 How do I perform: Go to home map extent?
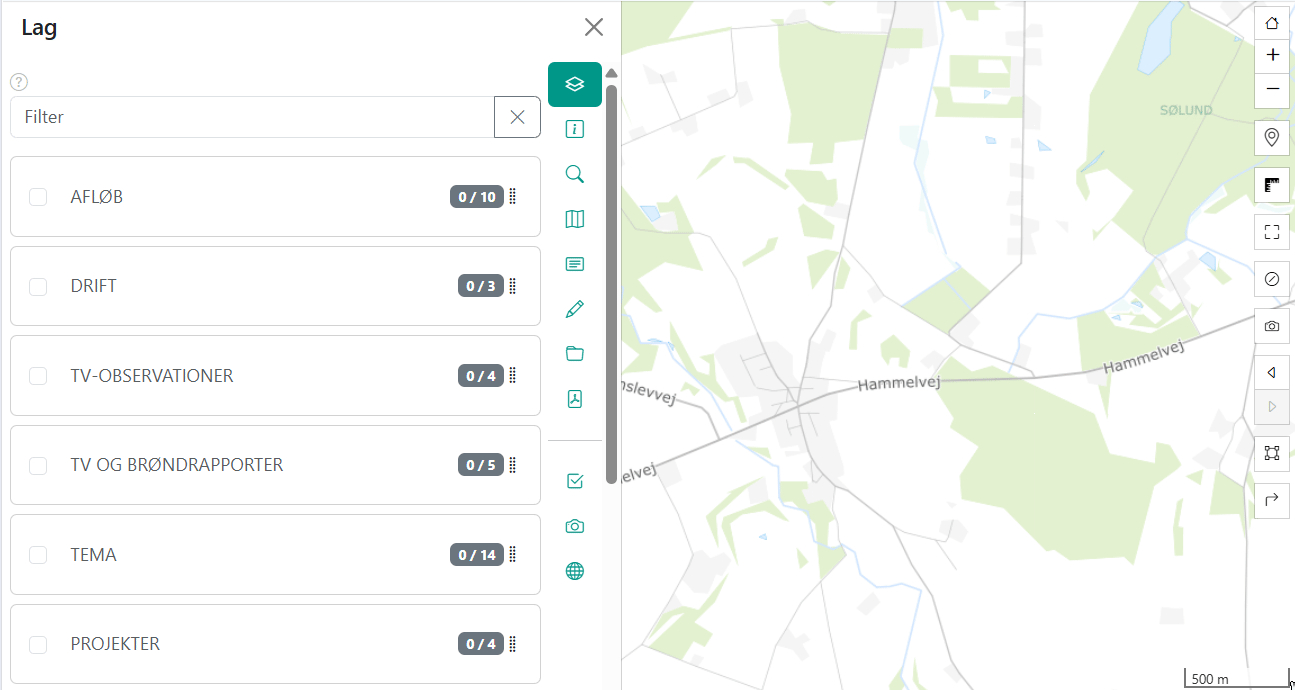tap(1272, 23)
